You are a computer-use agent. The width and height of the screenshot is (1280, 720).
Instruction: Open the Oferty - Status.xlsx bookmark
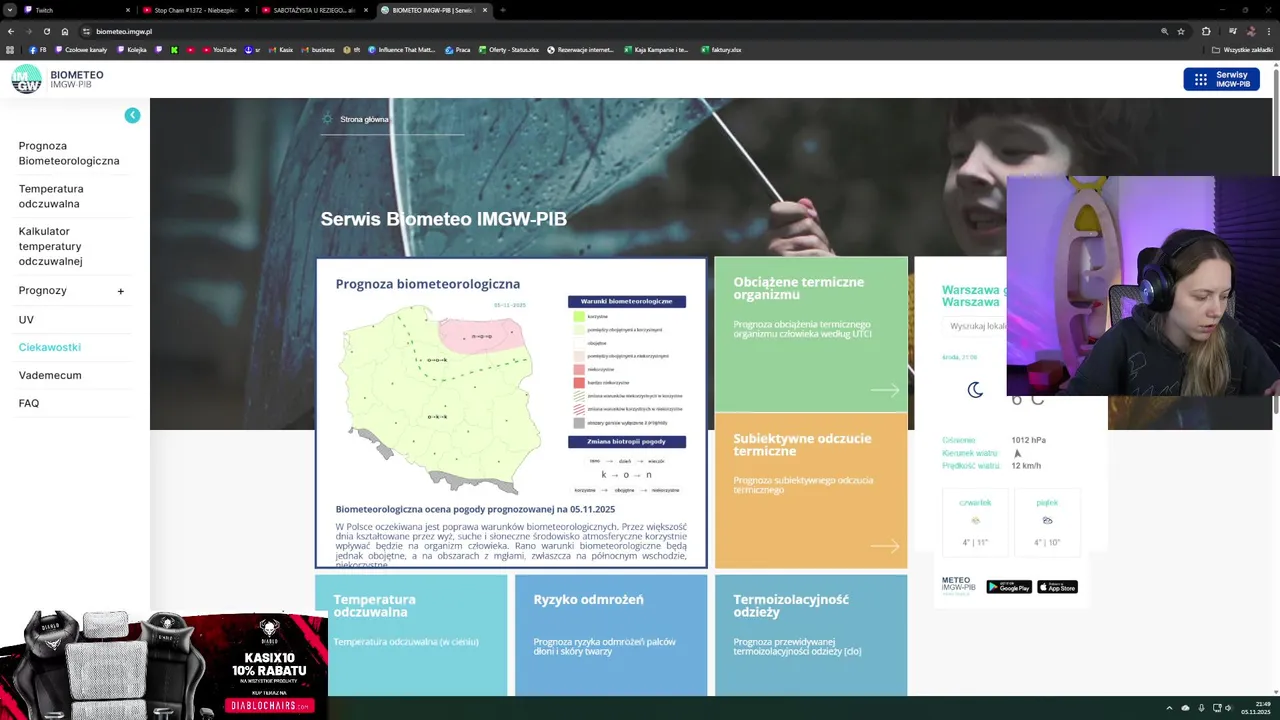(x=508, y=50)
